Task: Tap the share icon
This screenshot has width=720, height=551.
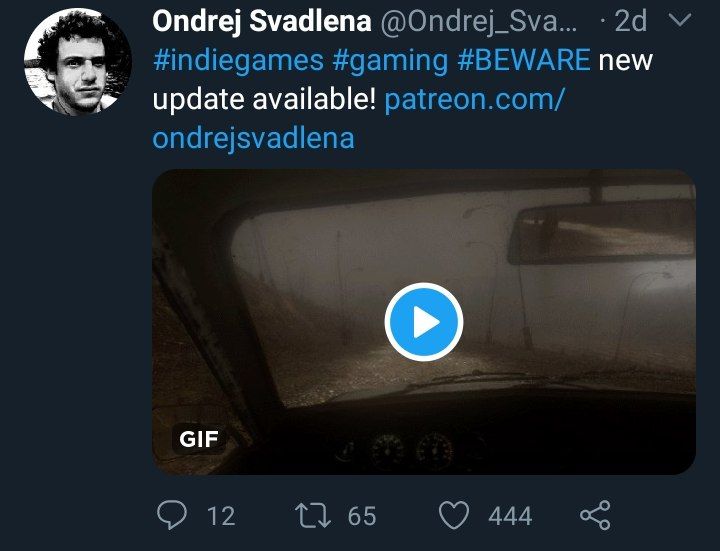Action: 595,515
